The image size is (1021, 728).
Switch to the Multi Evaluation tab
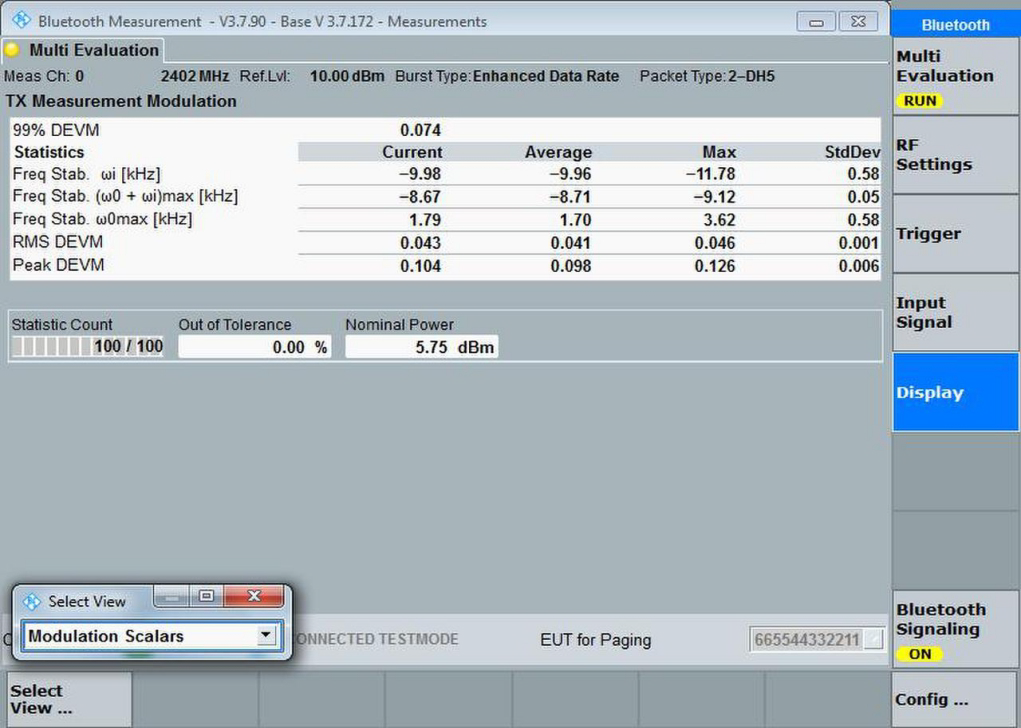click(83, 50)
